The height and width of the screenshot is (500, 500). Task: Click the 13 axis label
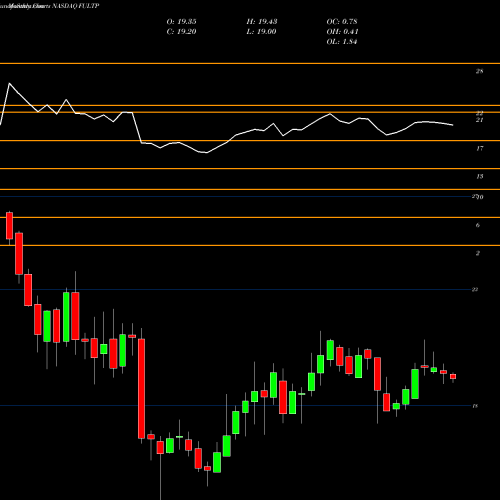479,176
